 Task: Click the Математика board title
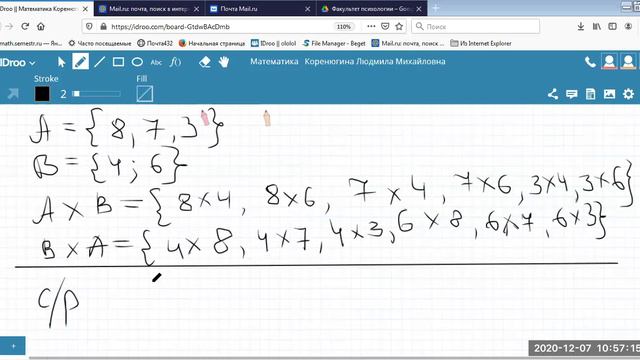pyautogui.click(x=274, y=62)
